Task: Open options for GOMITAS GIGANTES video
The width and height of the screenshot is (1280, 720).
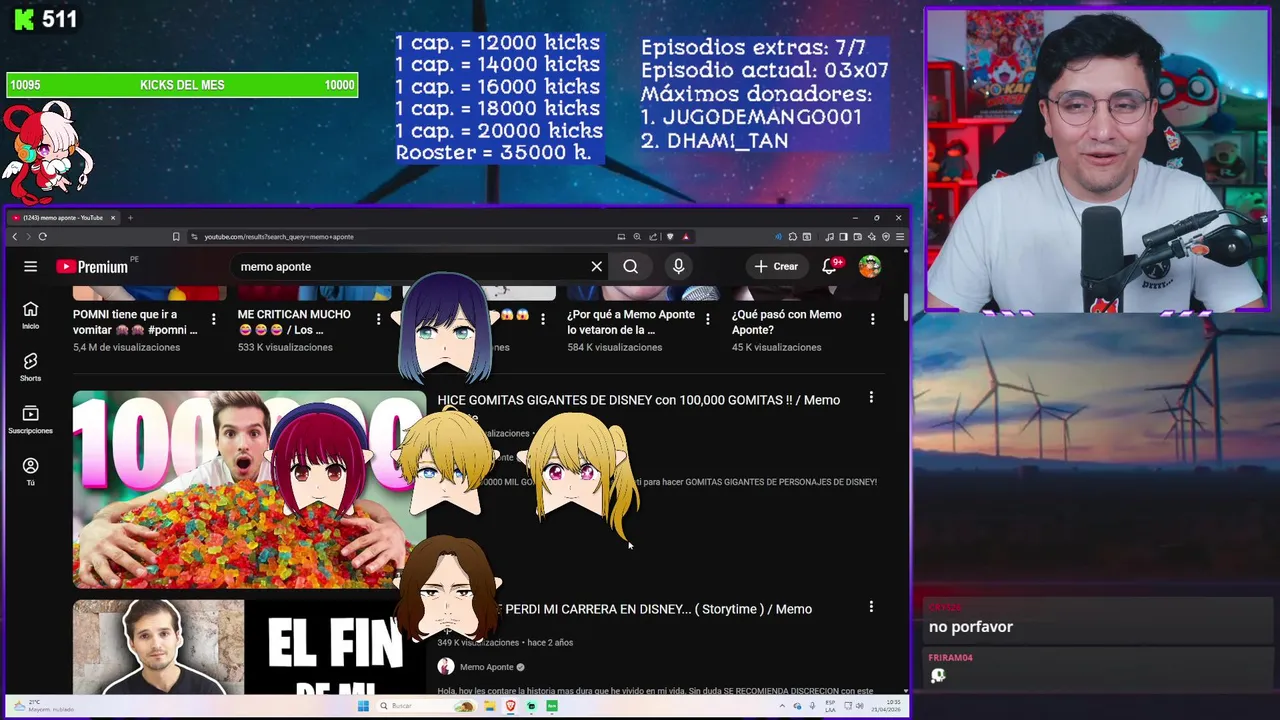Action: tap(871, 397)
